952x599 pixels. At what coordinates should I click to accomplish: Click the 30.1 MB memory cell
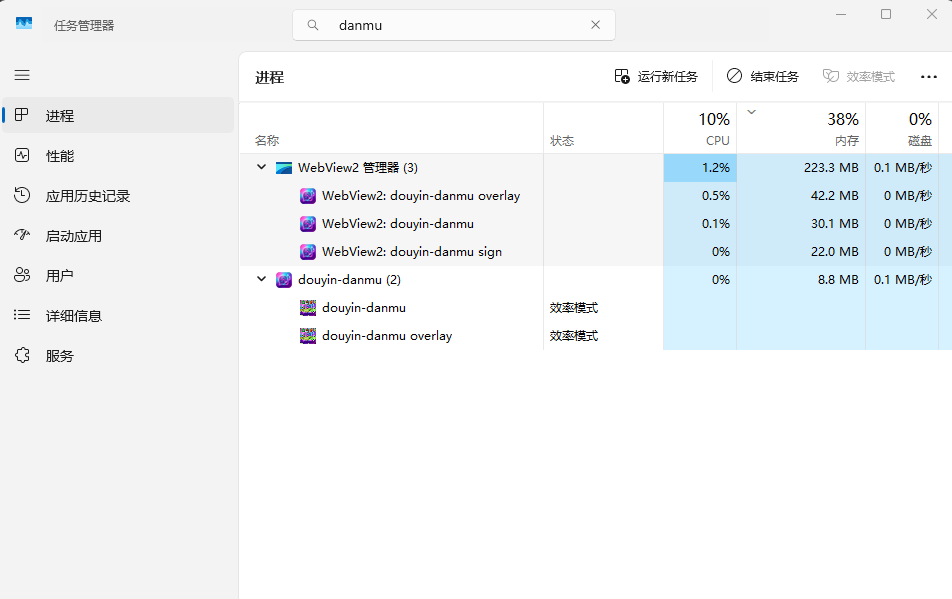pos(801,223)
